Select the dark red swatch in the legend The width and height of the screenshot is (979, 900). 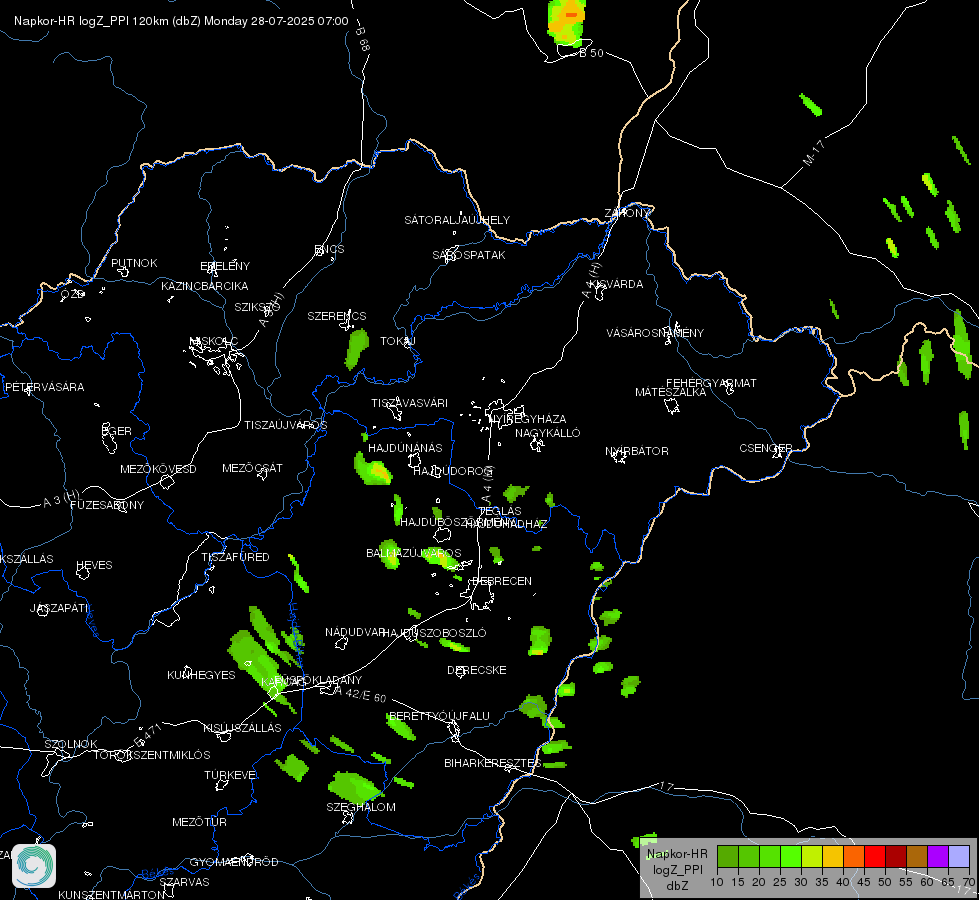(x=895, y=856)
